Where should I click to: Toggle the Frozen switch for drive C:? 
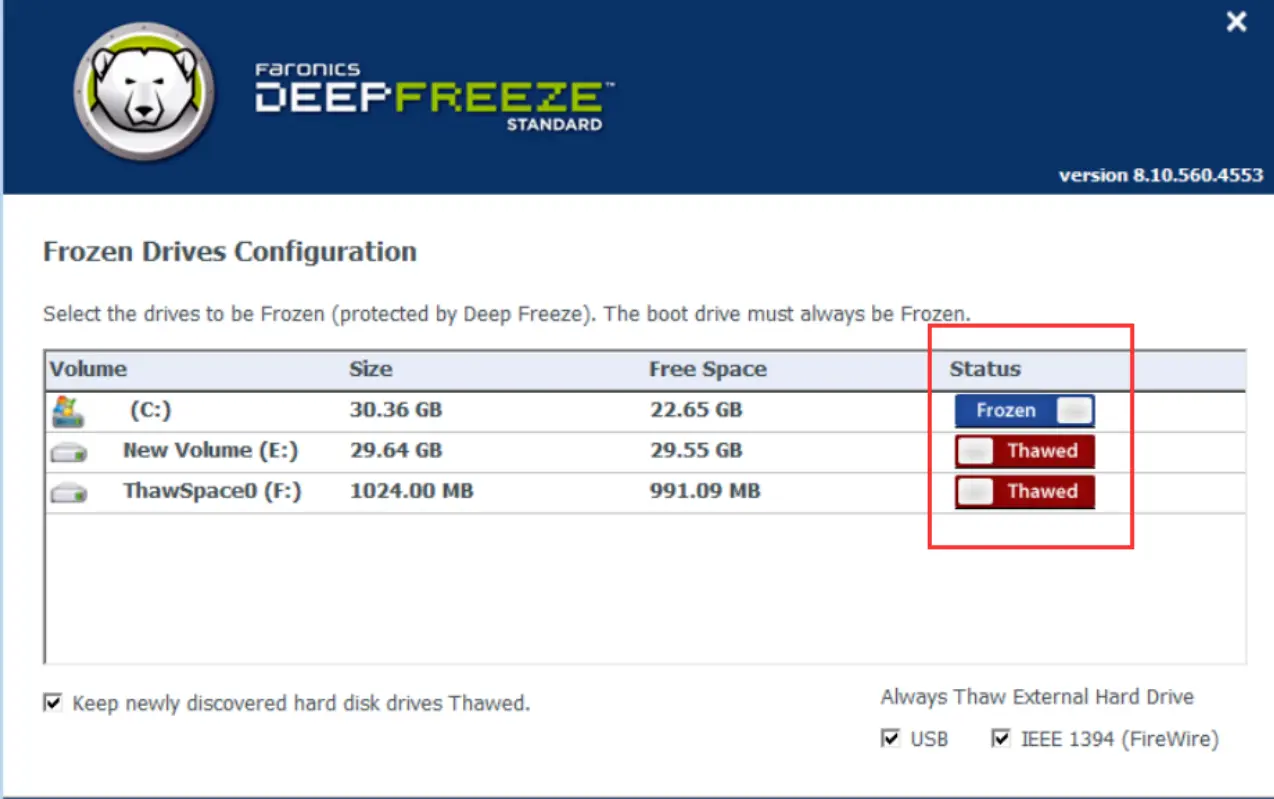tap(1024, 411)
